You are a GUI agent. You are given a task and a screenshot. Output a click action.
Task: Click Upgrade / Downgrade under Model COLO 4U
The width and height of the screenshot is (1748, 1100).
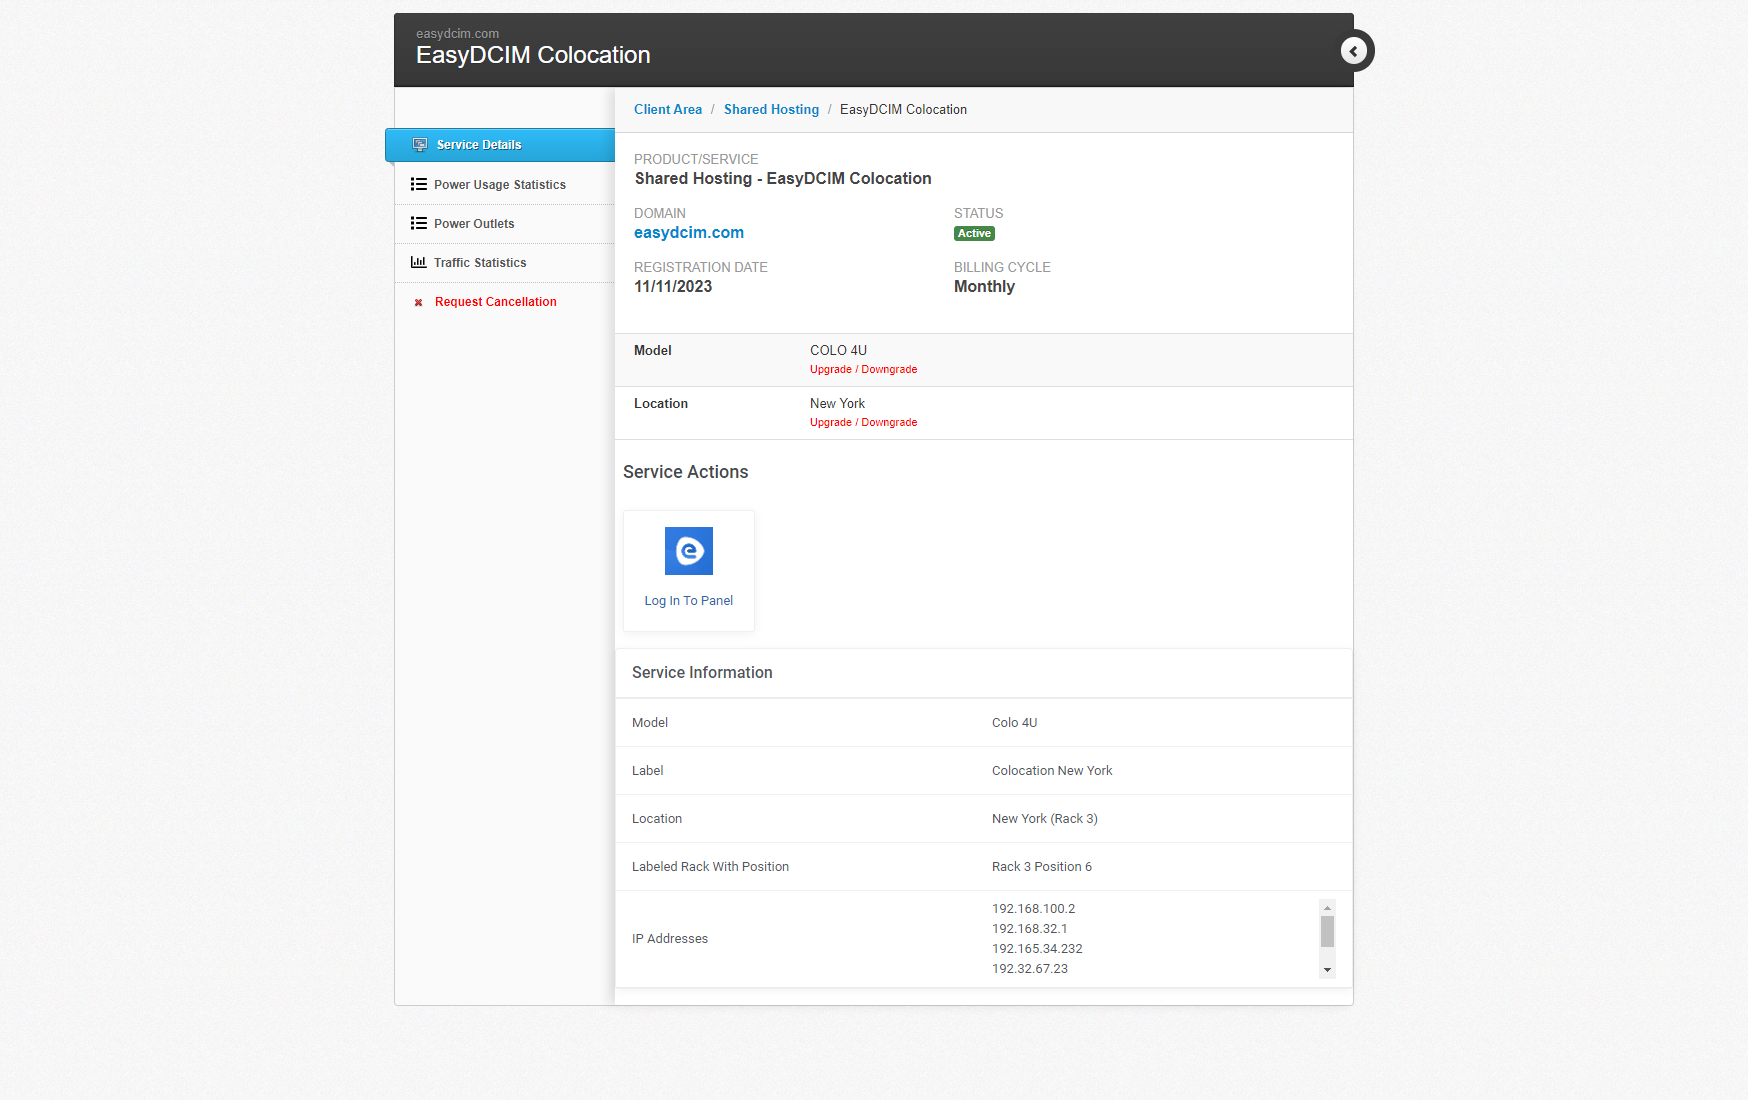click(x=863, y=370)
